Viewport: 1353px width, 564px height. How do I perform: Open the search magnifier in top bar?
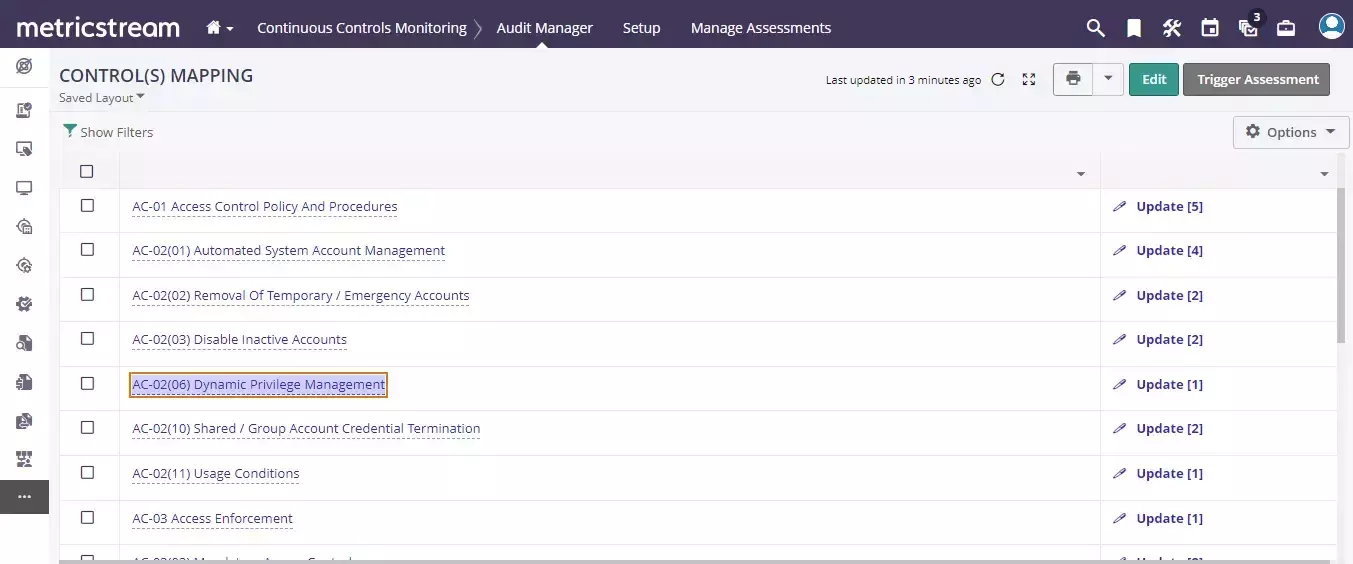[1096, 28]
